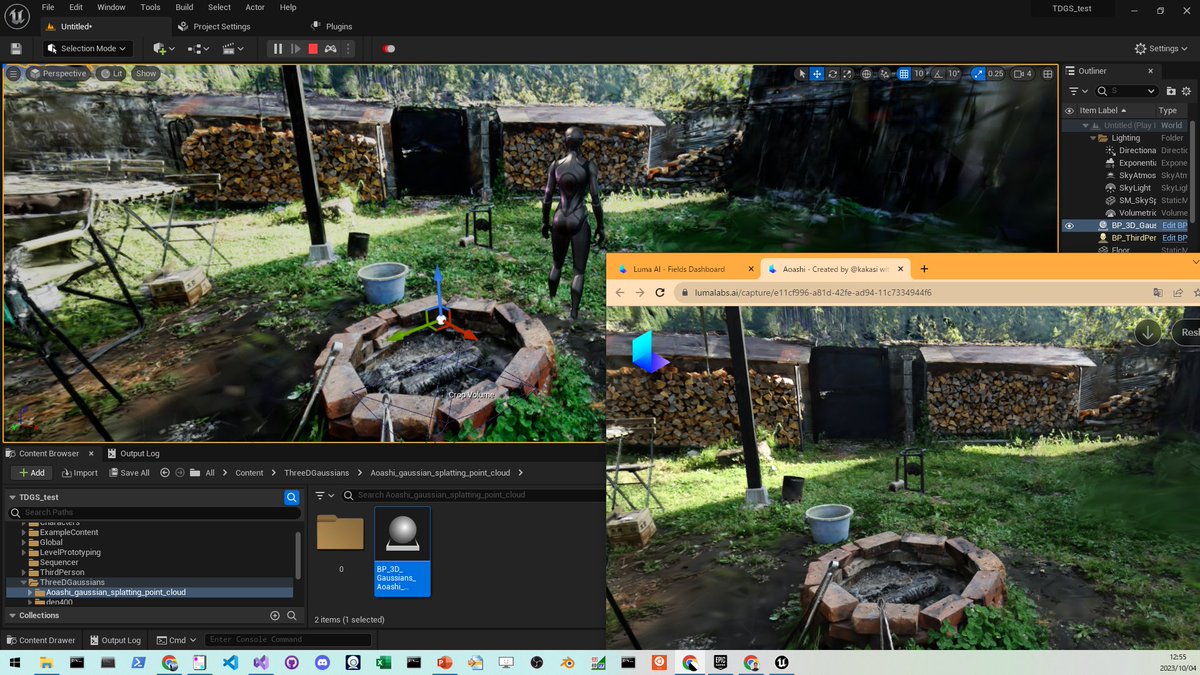Click the surface snapping icon in viewport

(886, 73)
